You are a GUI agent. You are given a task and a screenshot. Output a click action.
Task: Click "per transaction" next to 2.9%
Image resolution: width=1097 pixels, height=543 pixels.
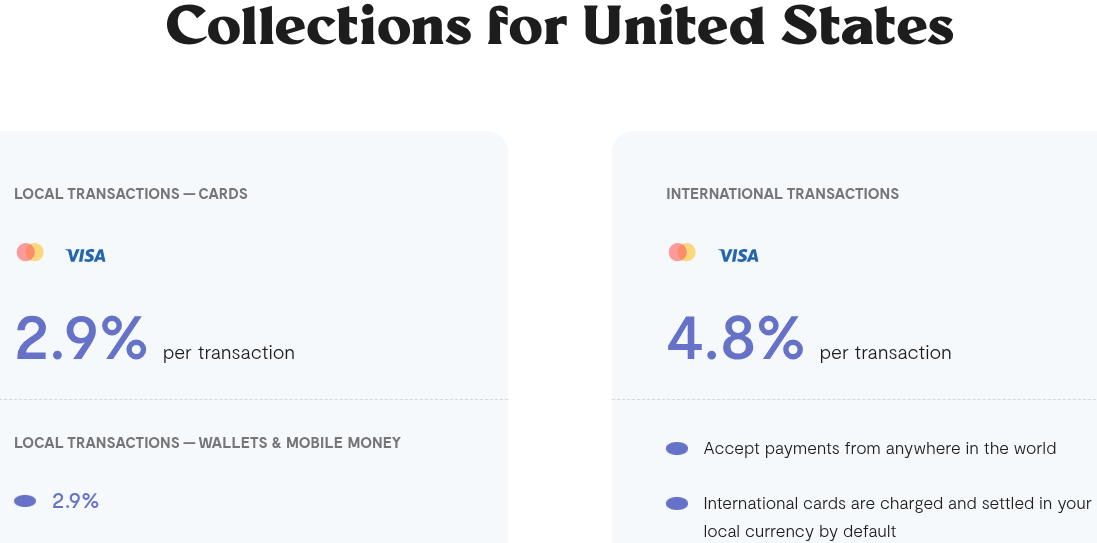click(x=229, y=353)
